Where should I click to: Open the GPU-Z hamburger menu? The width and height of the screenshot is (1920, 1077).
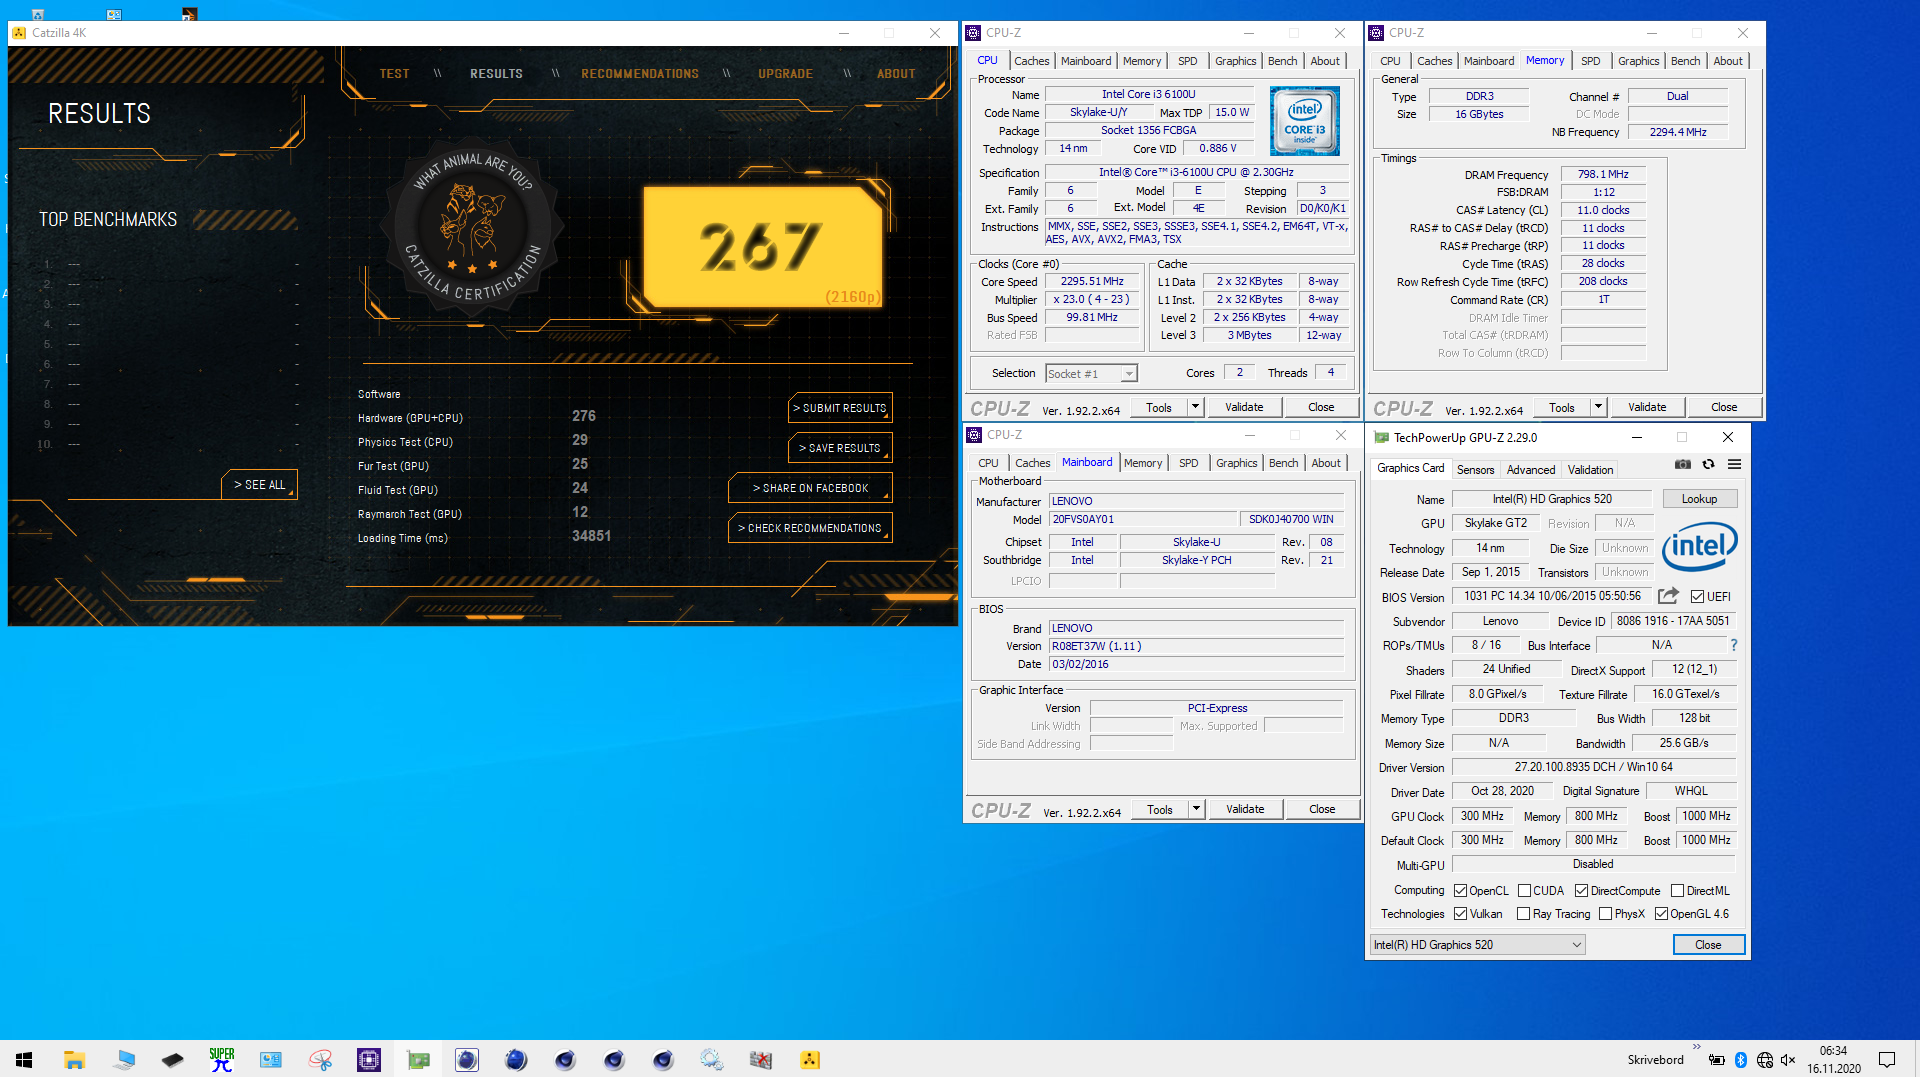coord(1734,464)
